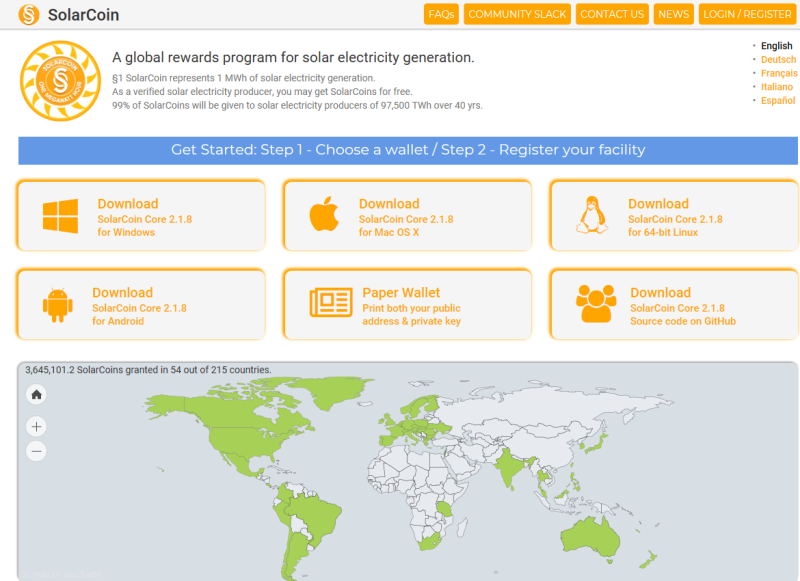Click the Get Started blue banner
Image resolution: width=800 pixels, height=581 pixels.
coord(408,150)
